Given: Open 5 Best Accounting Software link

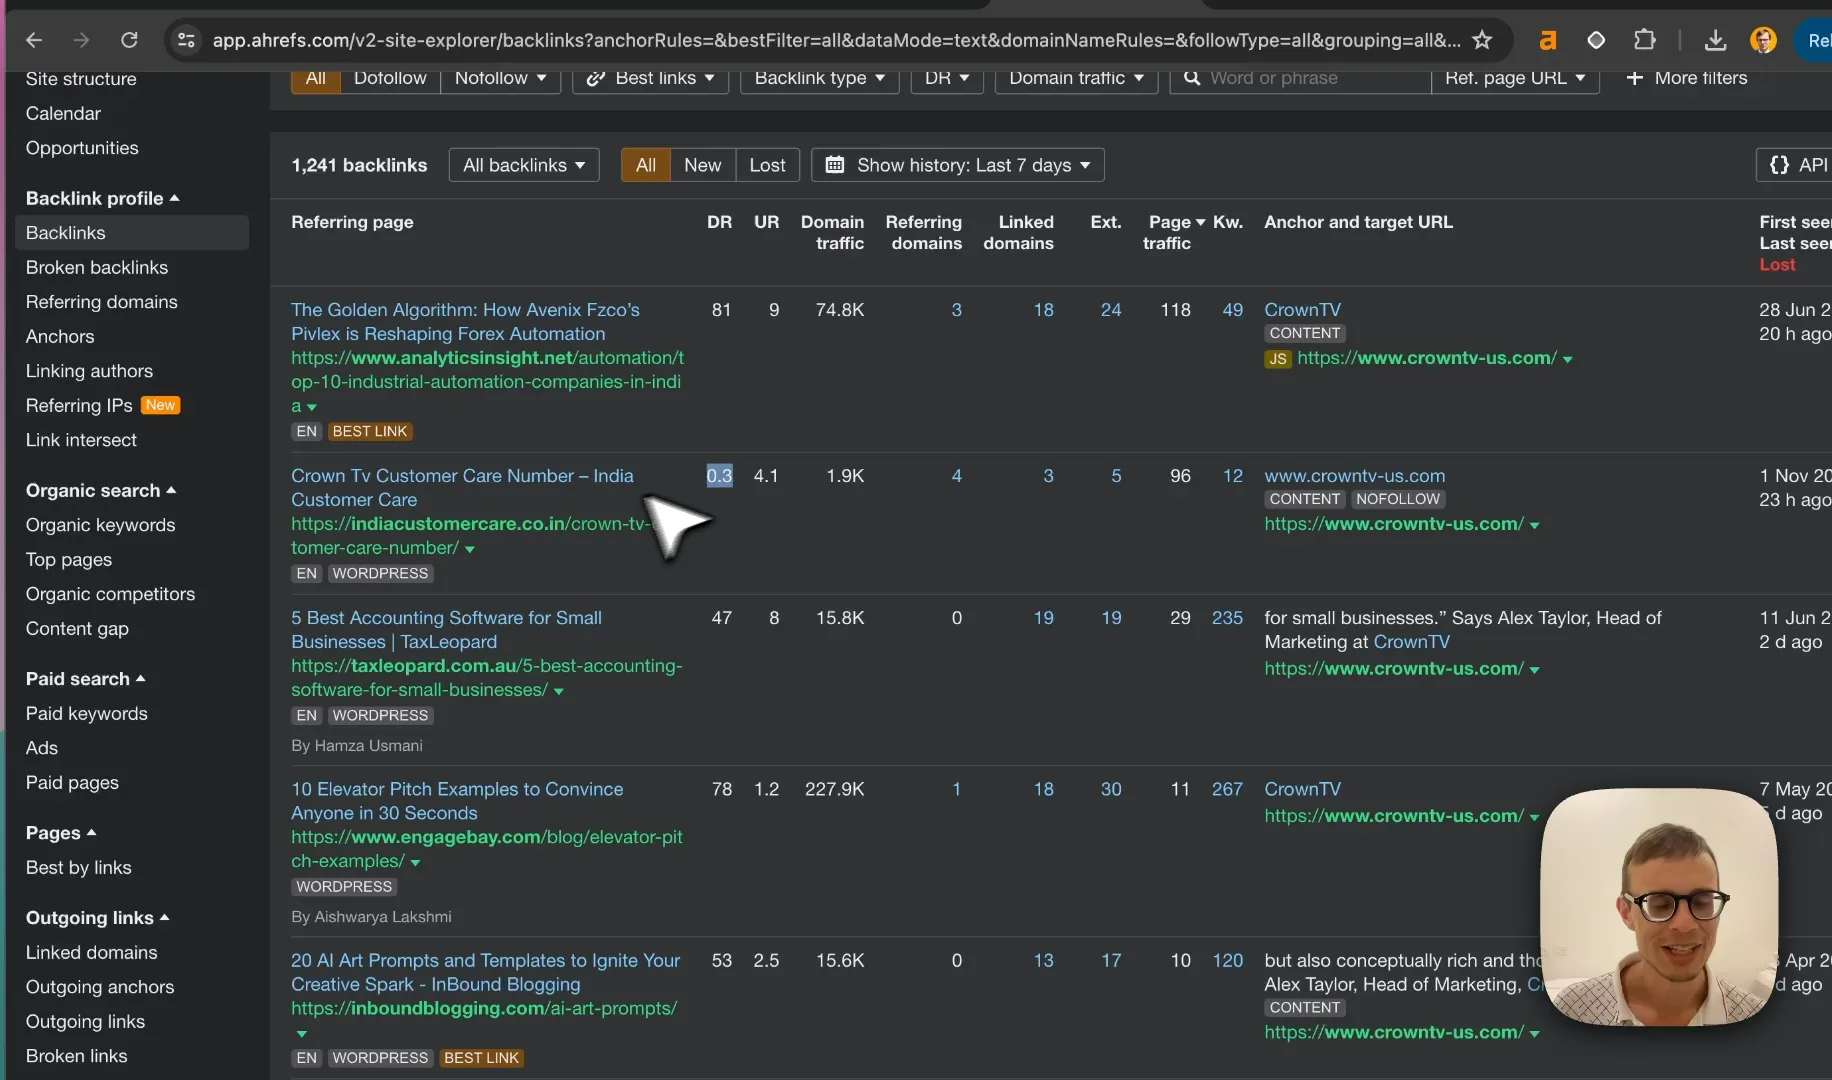Looking at the screenshot, I should 446,630.
